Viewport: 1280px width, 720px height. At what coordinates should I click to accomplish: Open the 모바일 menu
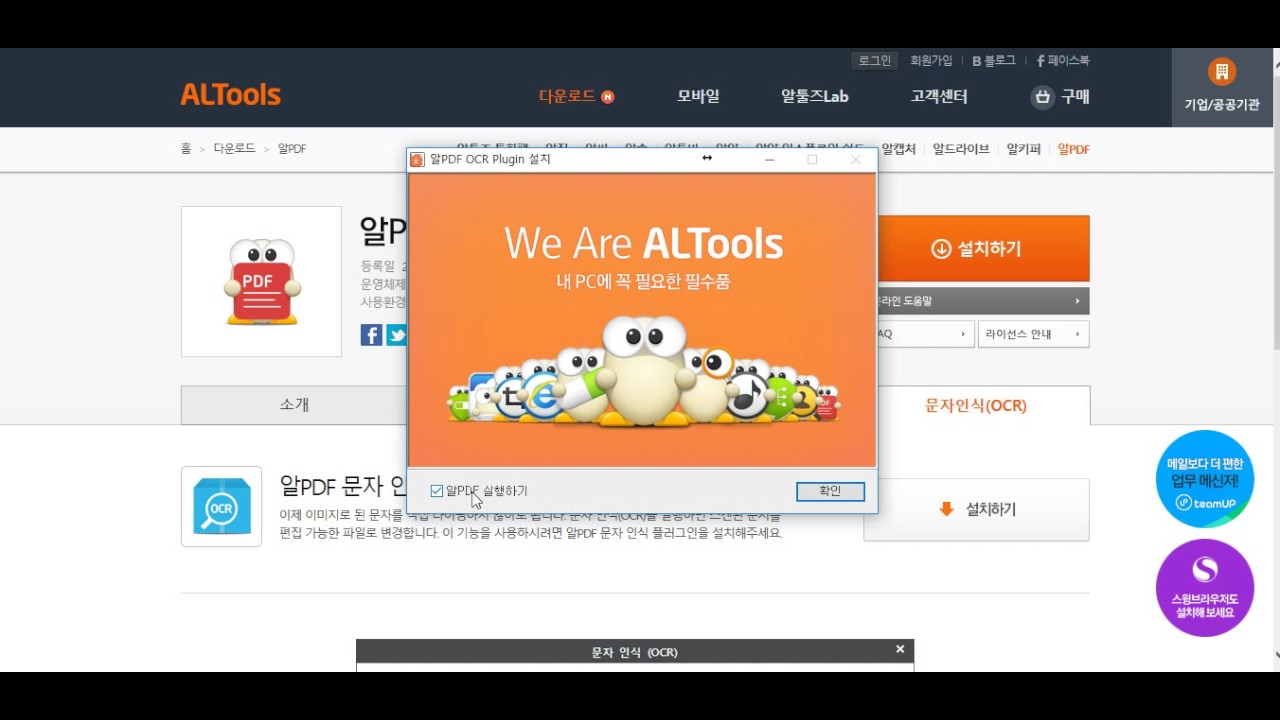pos(698,96)
